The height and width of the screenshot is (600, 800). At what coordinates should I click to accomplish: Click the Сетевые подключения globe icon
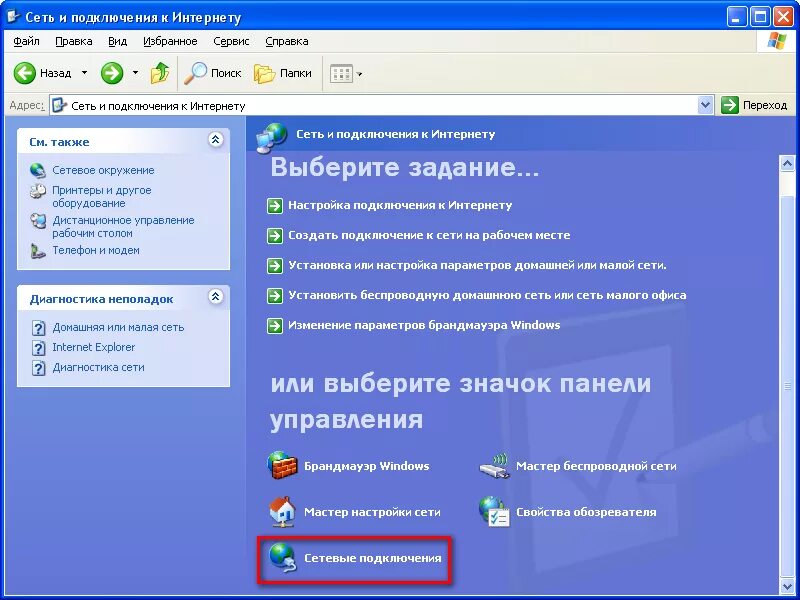tap(283, 558)
